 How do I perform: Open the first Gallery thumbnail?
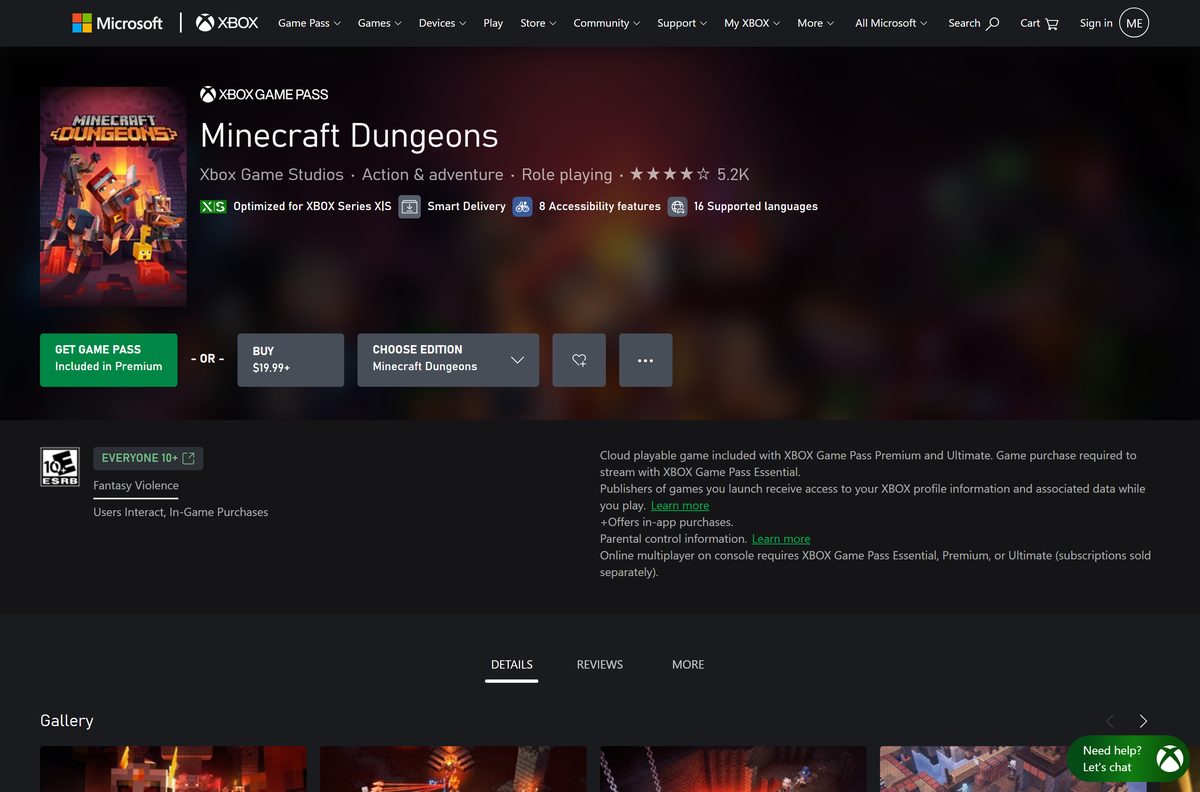click(173, 769)
